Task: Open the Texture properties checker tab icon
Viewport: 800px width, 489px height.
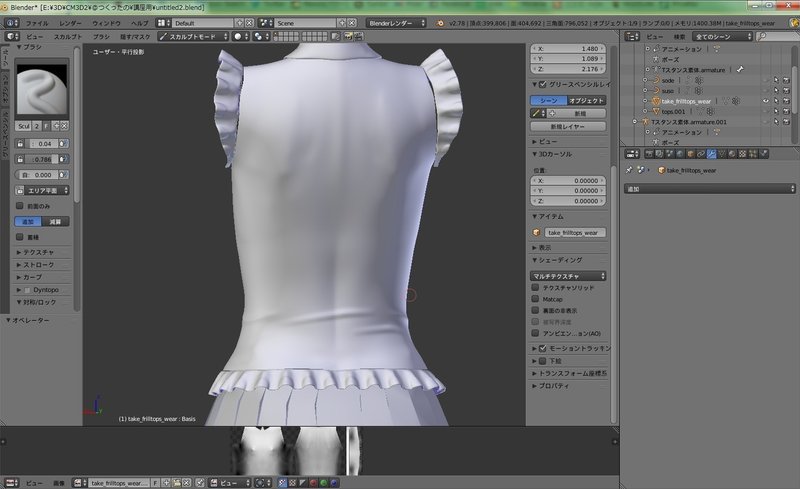Action: pos(742,154)
